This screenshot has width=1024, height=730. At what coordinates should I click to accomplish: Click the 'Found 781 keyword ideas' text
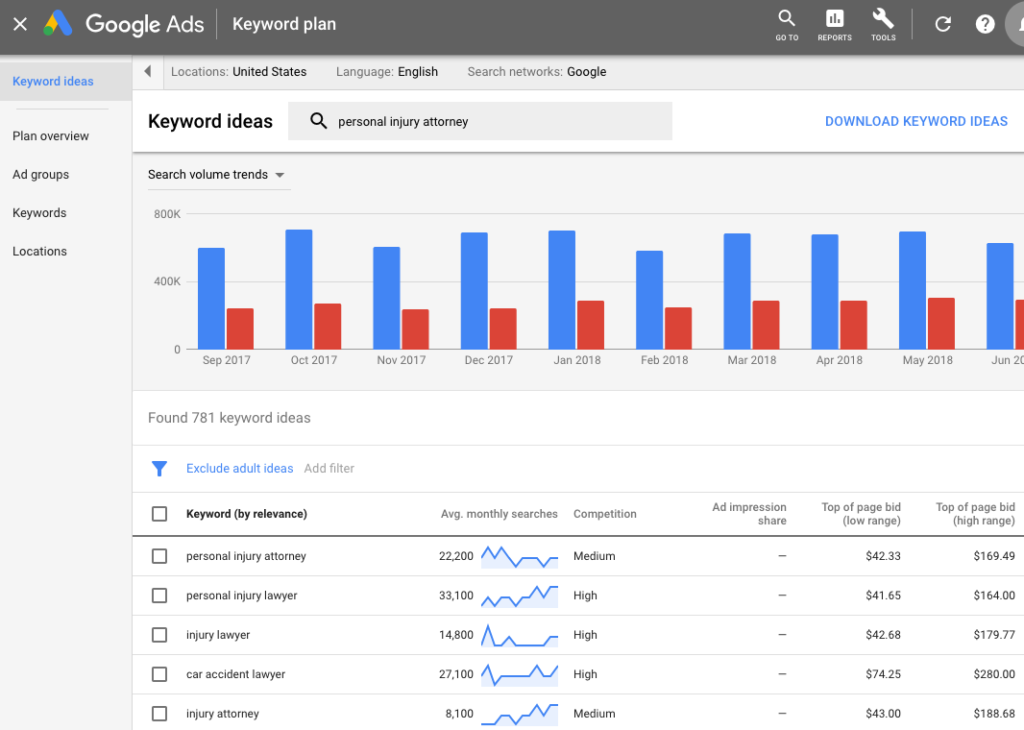pyautogui.click(x=229, y=418)
